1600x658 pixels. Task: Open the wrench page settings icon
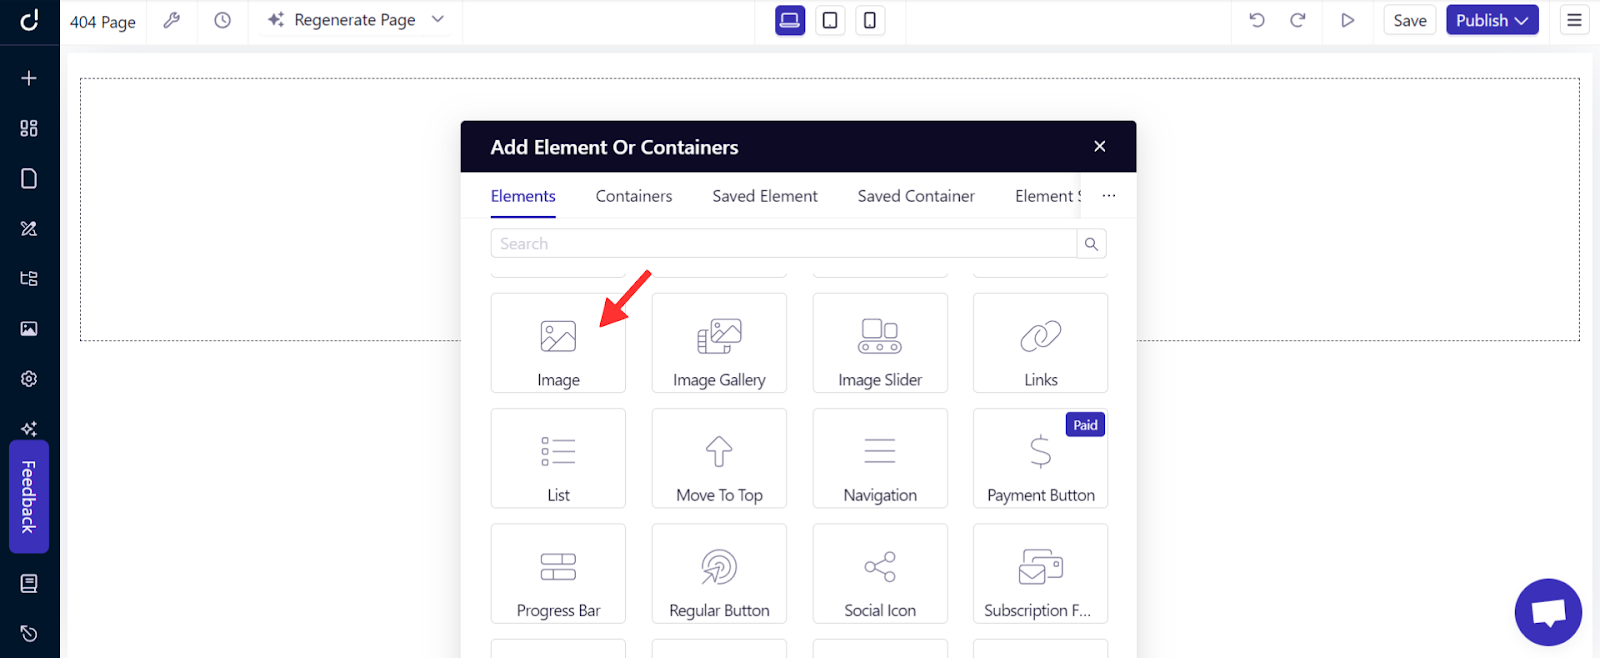tap(172, 20)
